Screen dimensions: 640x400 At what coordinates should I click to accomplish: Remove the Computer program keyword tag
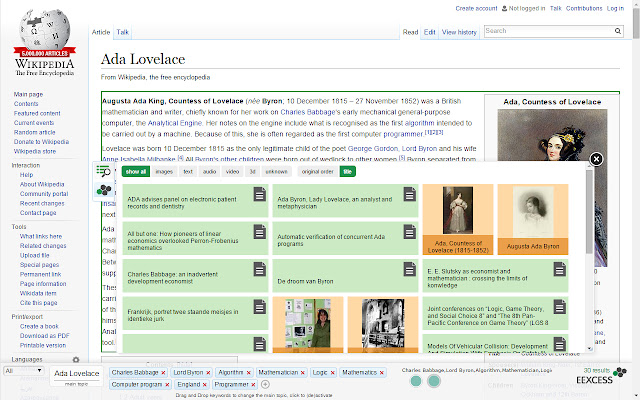coord(167,384)
